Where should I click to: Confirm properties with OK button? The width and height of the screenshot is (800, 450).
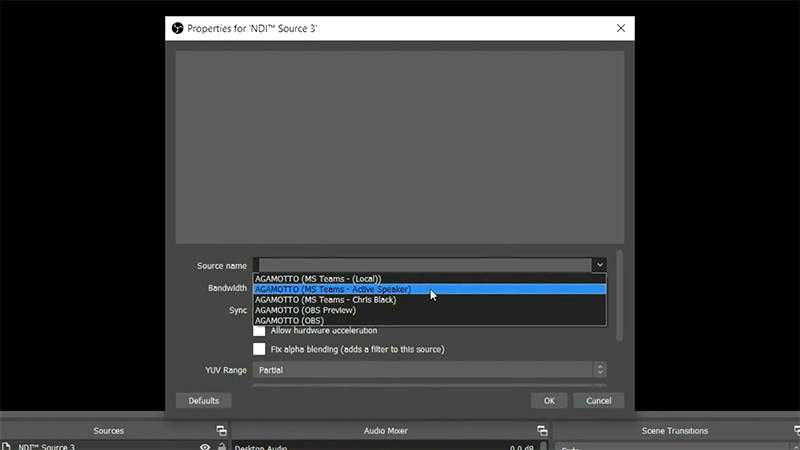click(x=549, y=401)
